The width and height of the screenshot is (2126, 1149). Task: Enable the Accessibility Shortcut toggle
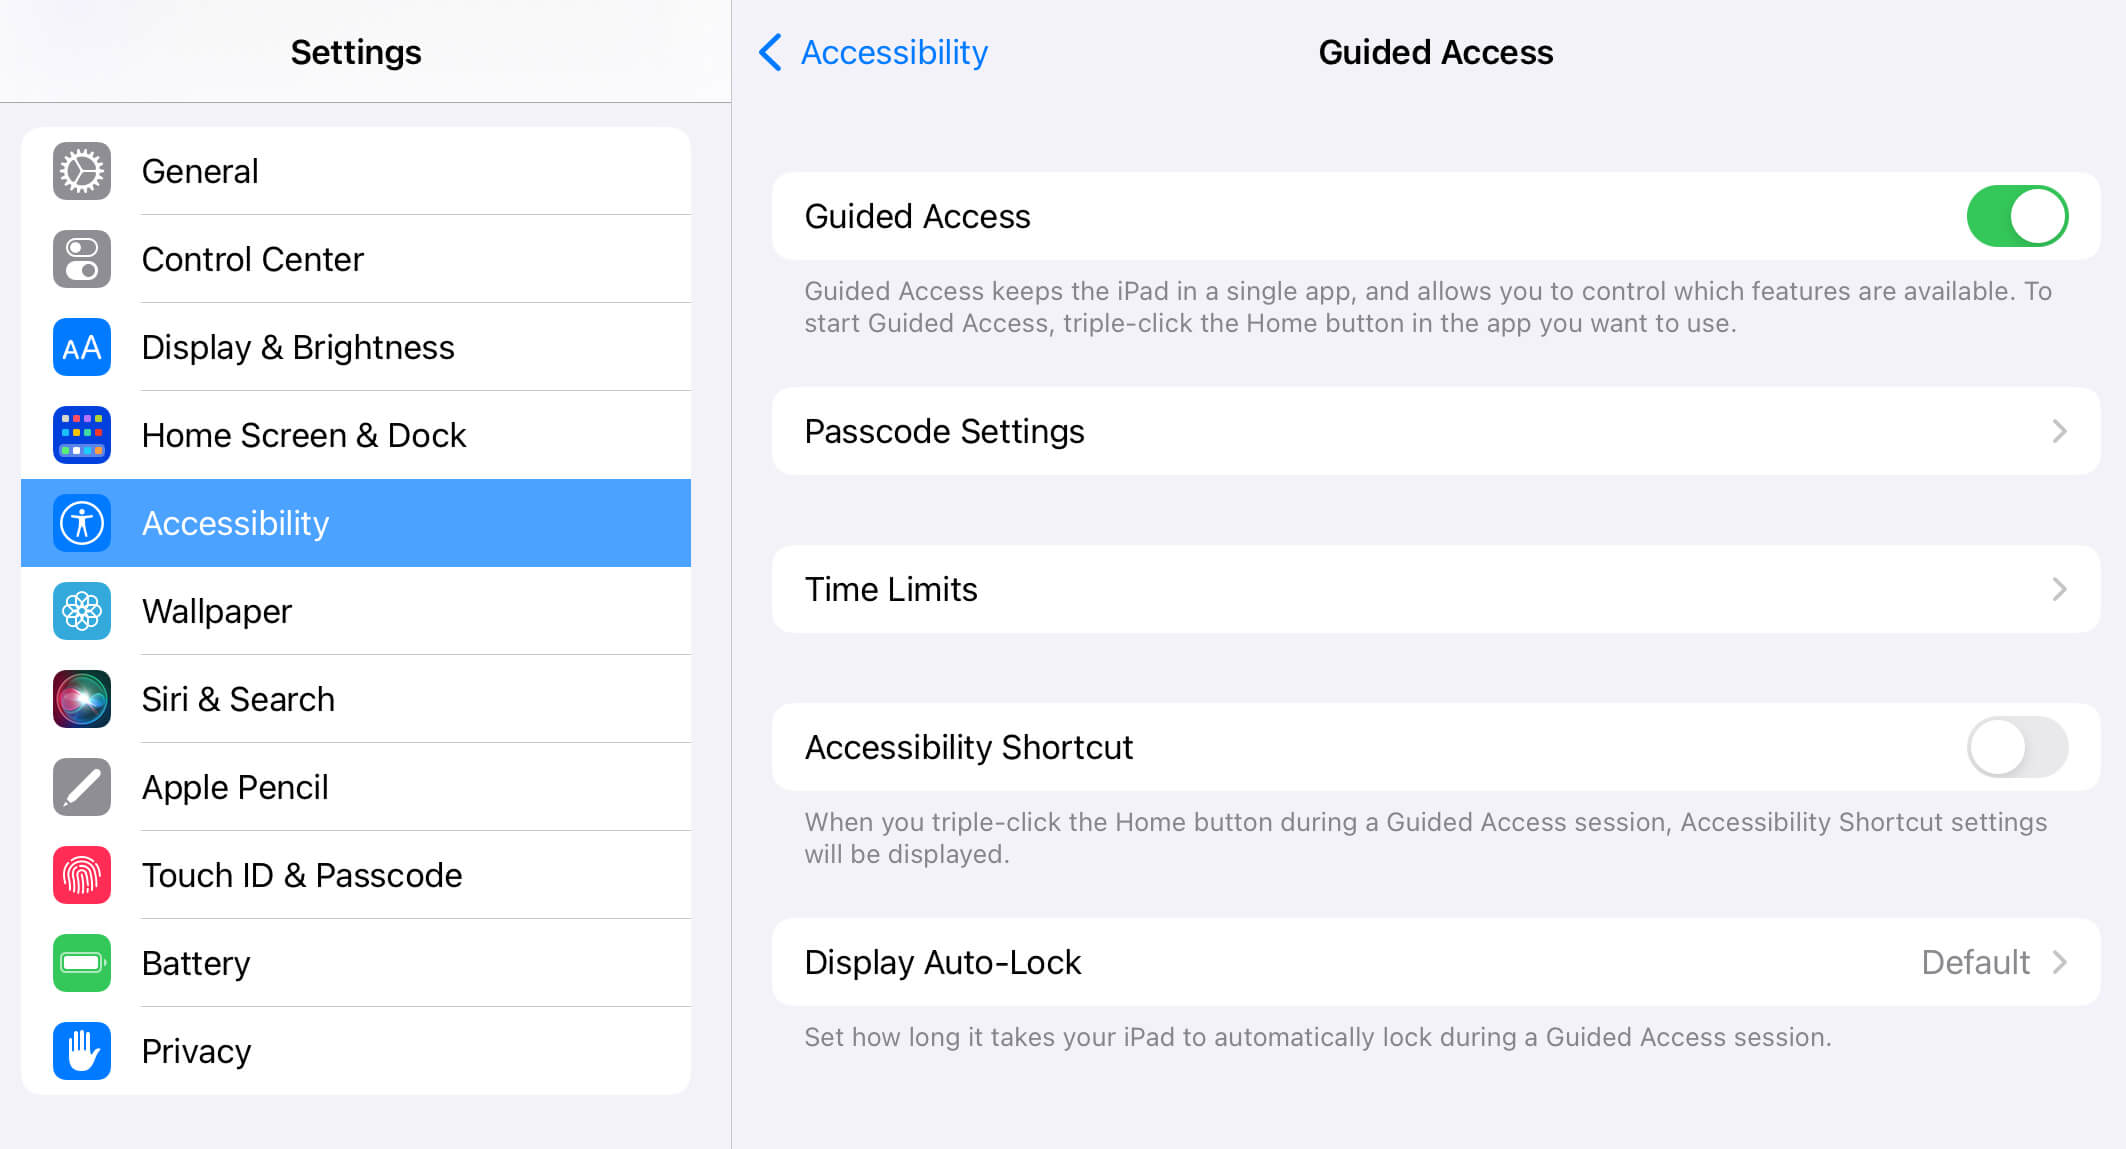2017,747
